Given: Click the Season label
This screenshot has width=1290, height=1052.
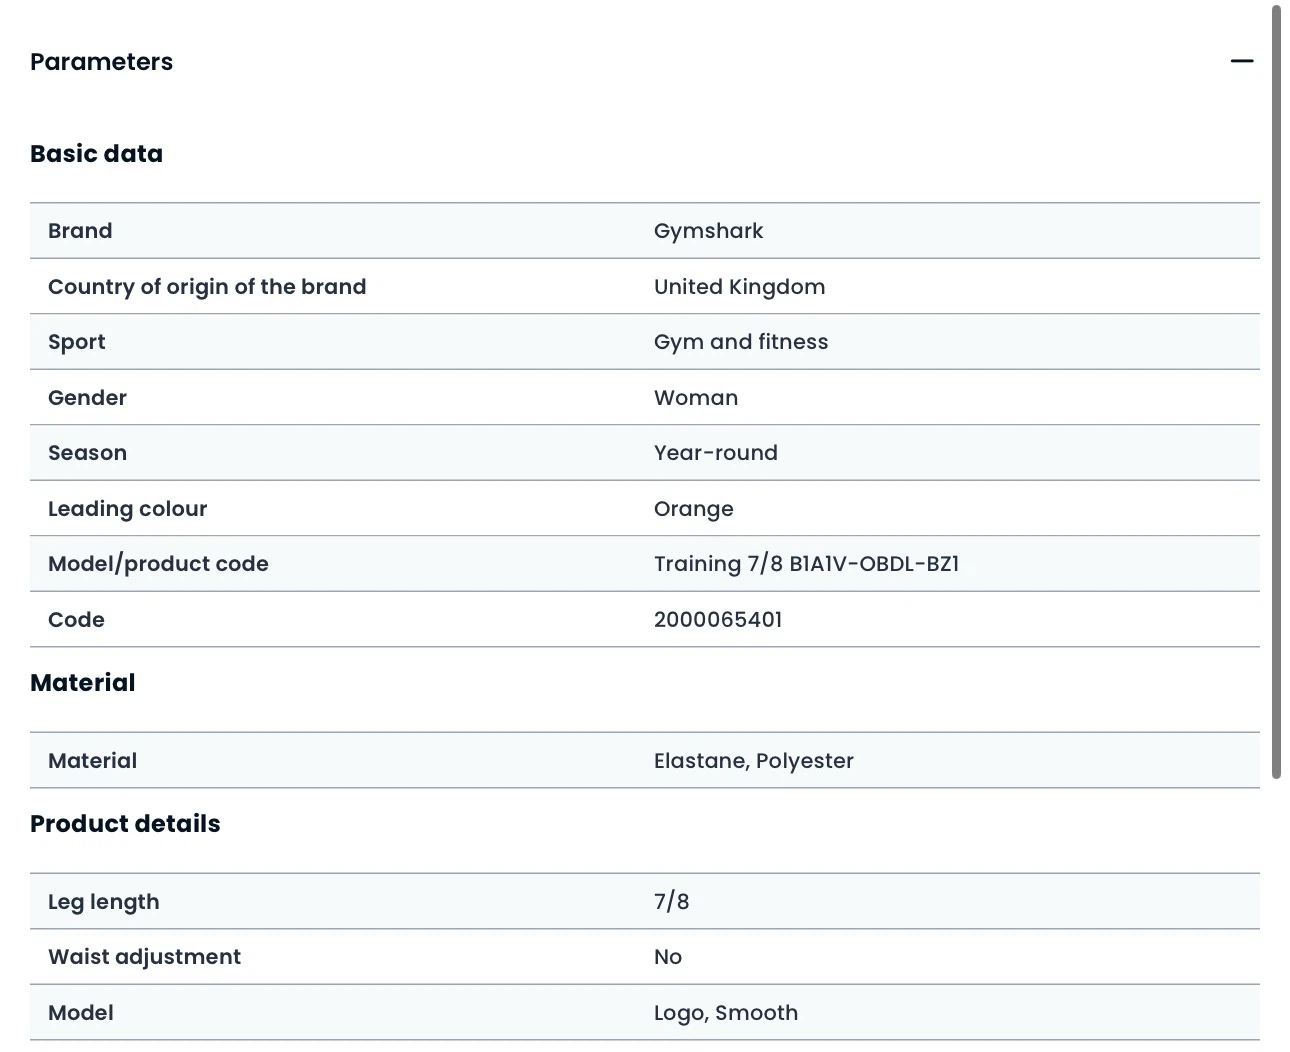Looking at the screenshot, I should point(87,453).
